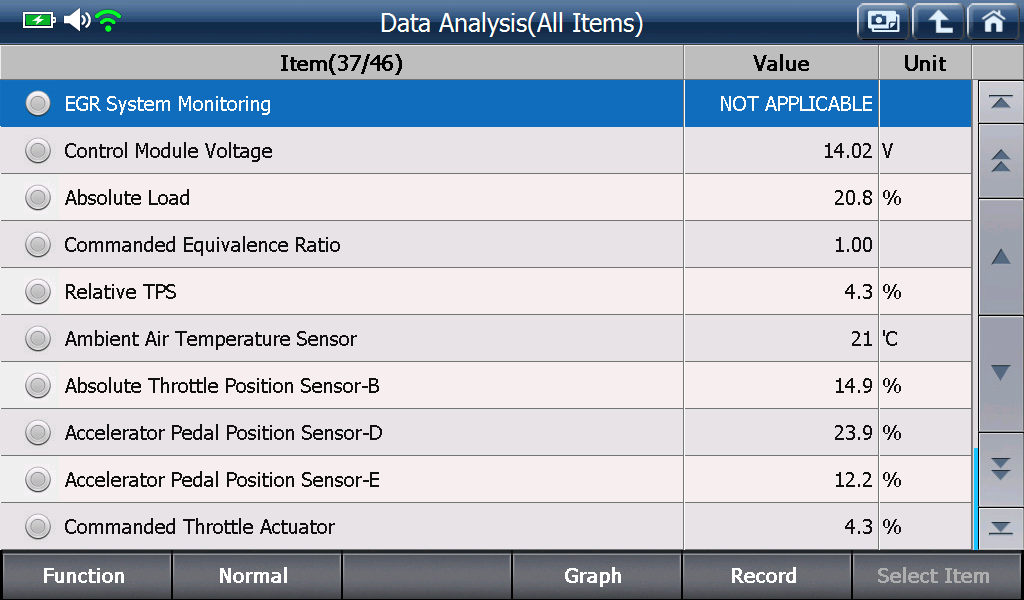
Task: Toggle the Relative TPS radio button
Action: click(38, 292)
